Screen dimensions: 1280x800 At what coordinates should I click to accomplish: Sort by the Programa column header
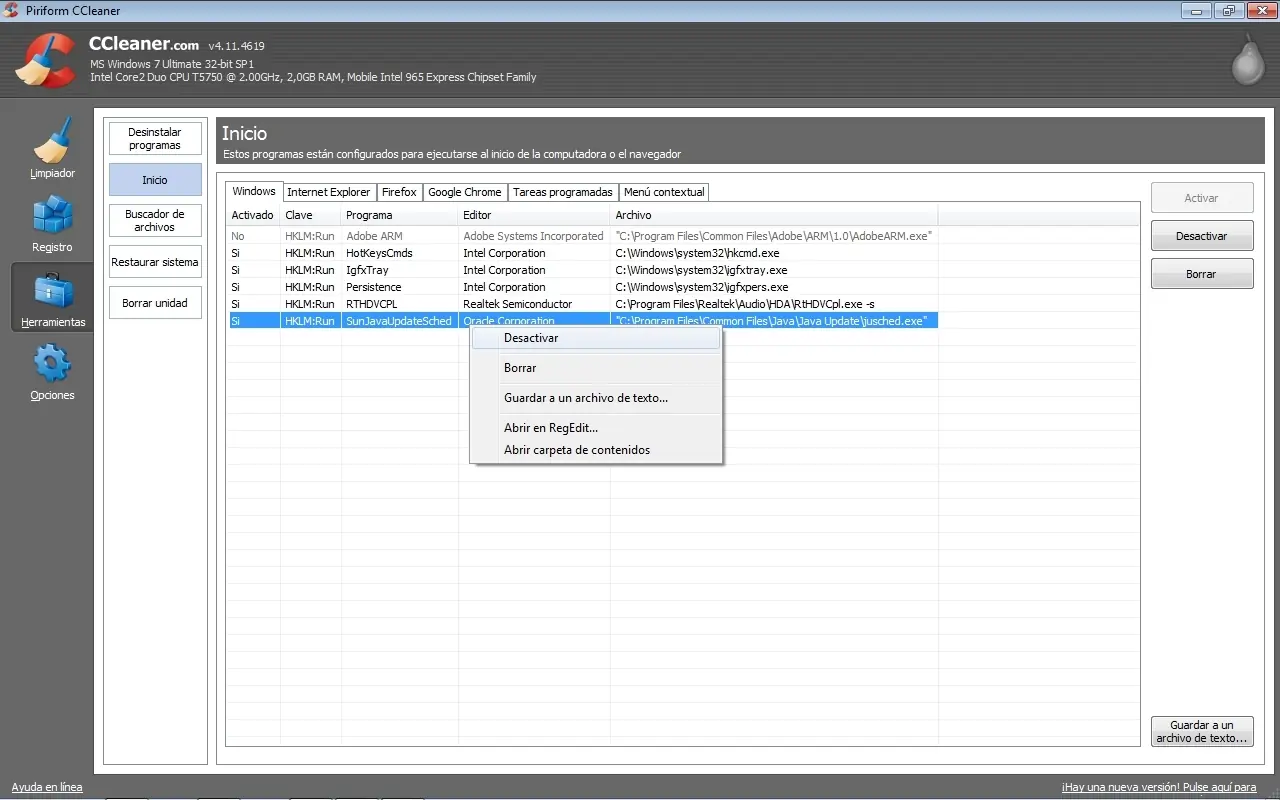point(400,215)
